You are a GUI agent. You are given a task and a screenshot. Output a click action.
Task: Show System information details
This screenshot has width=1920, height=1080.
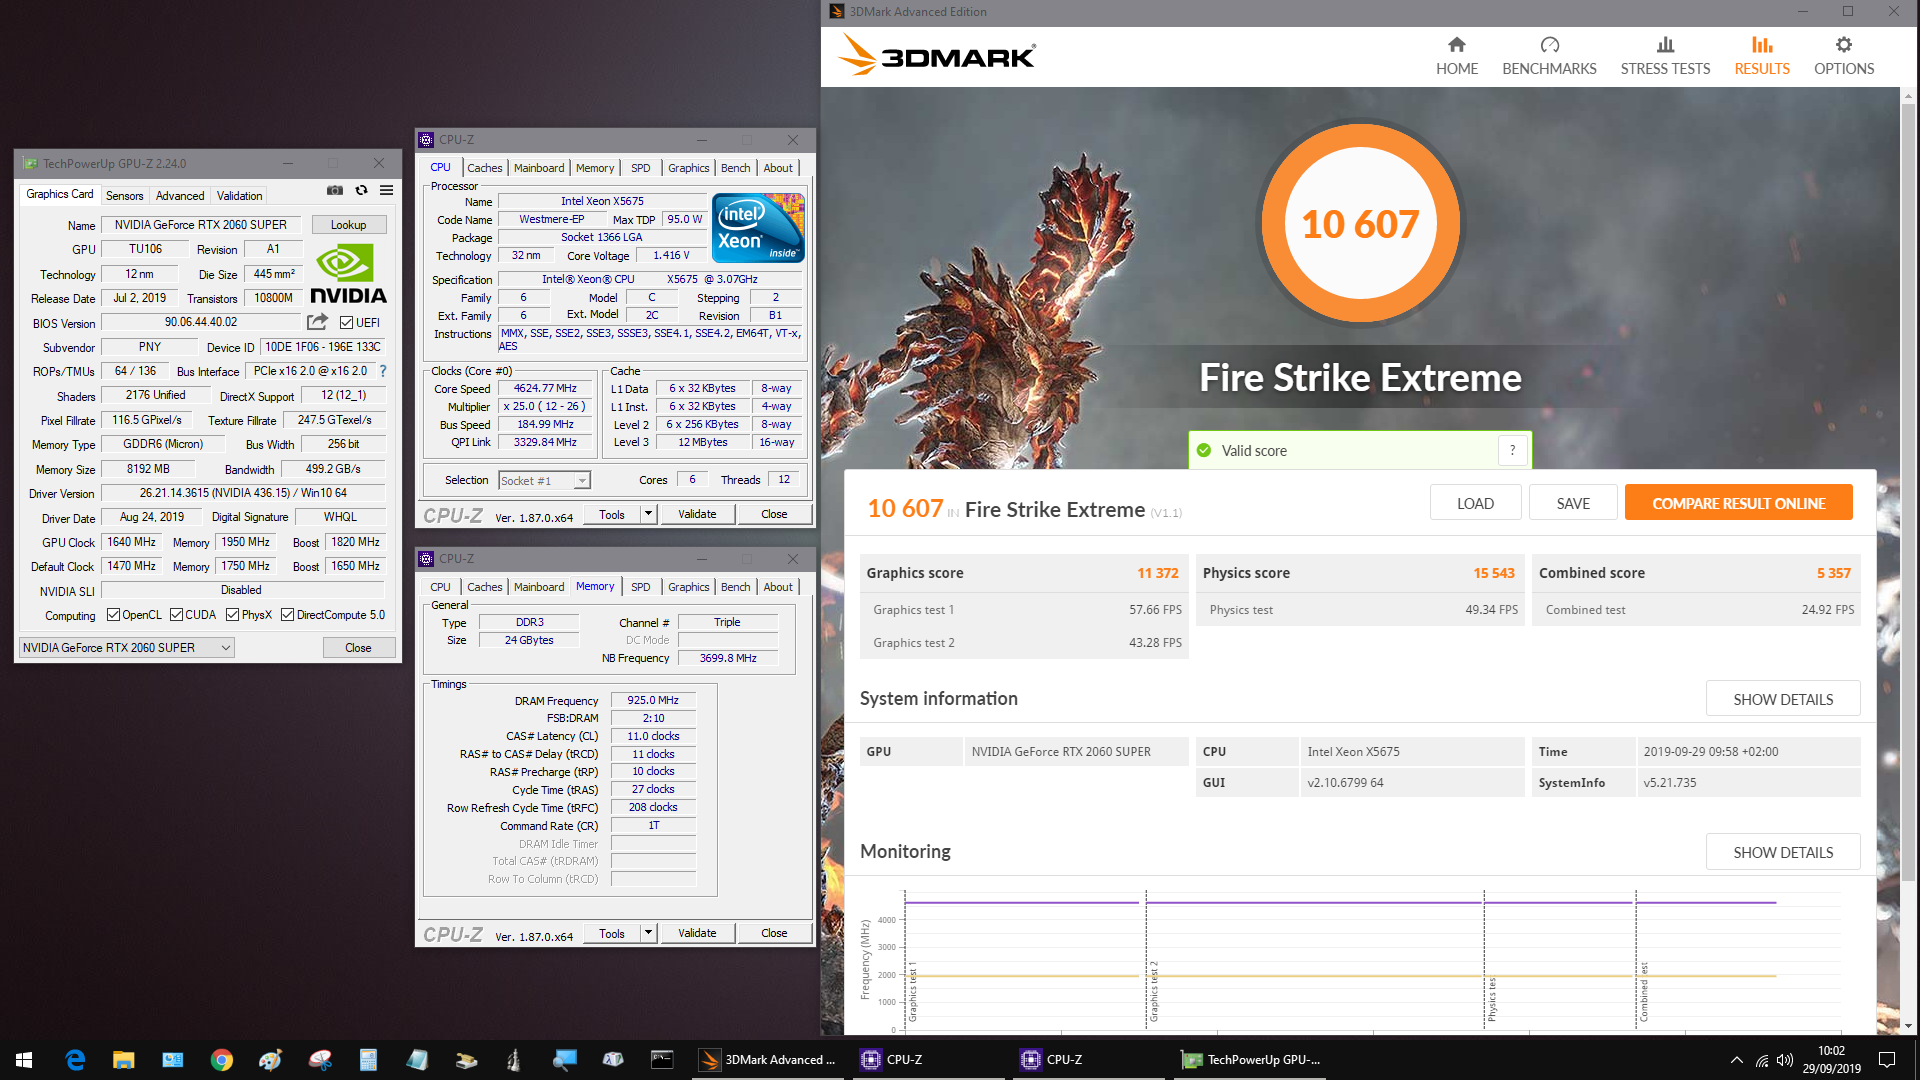(x=1783, y=699)
